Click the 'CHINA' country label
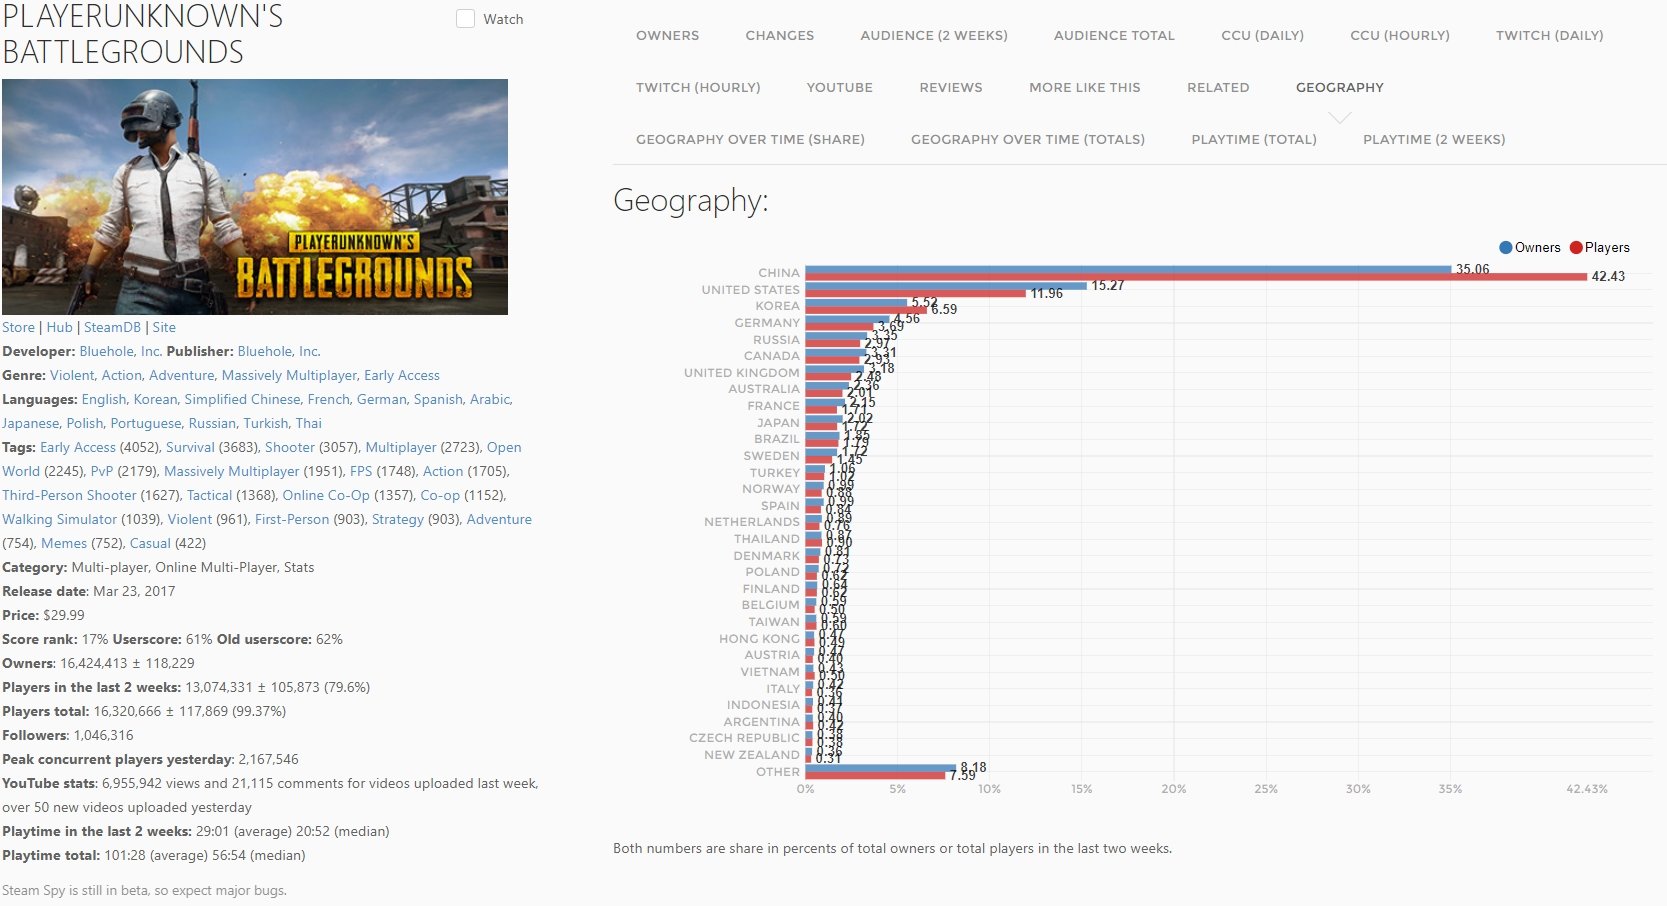 click(x=779, y=273)
